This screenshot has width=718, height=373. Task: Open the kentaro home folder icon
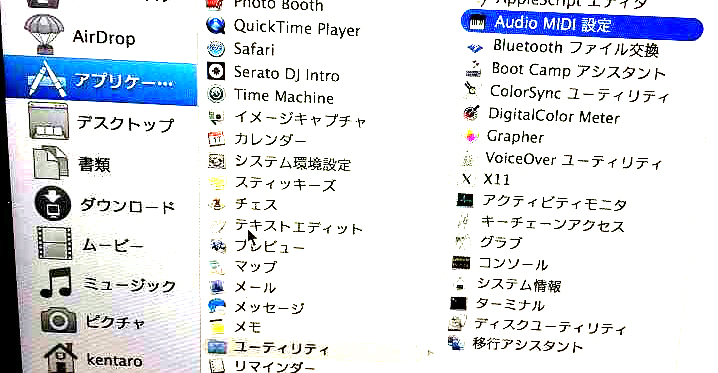pos(61,358)
